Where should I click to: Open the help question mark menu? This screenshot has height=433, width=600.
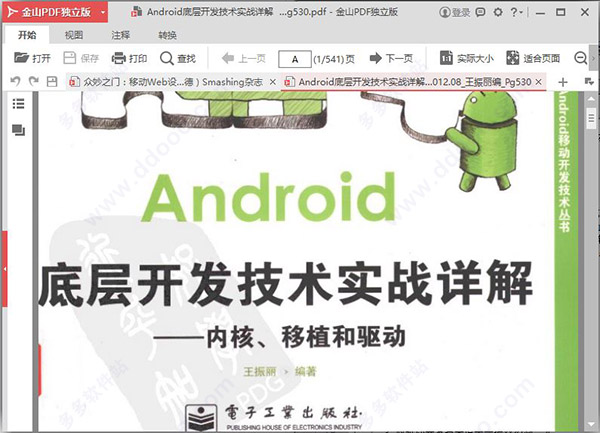tap(516, 12)
